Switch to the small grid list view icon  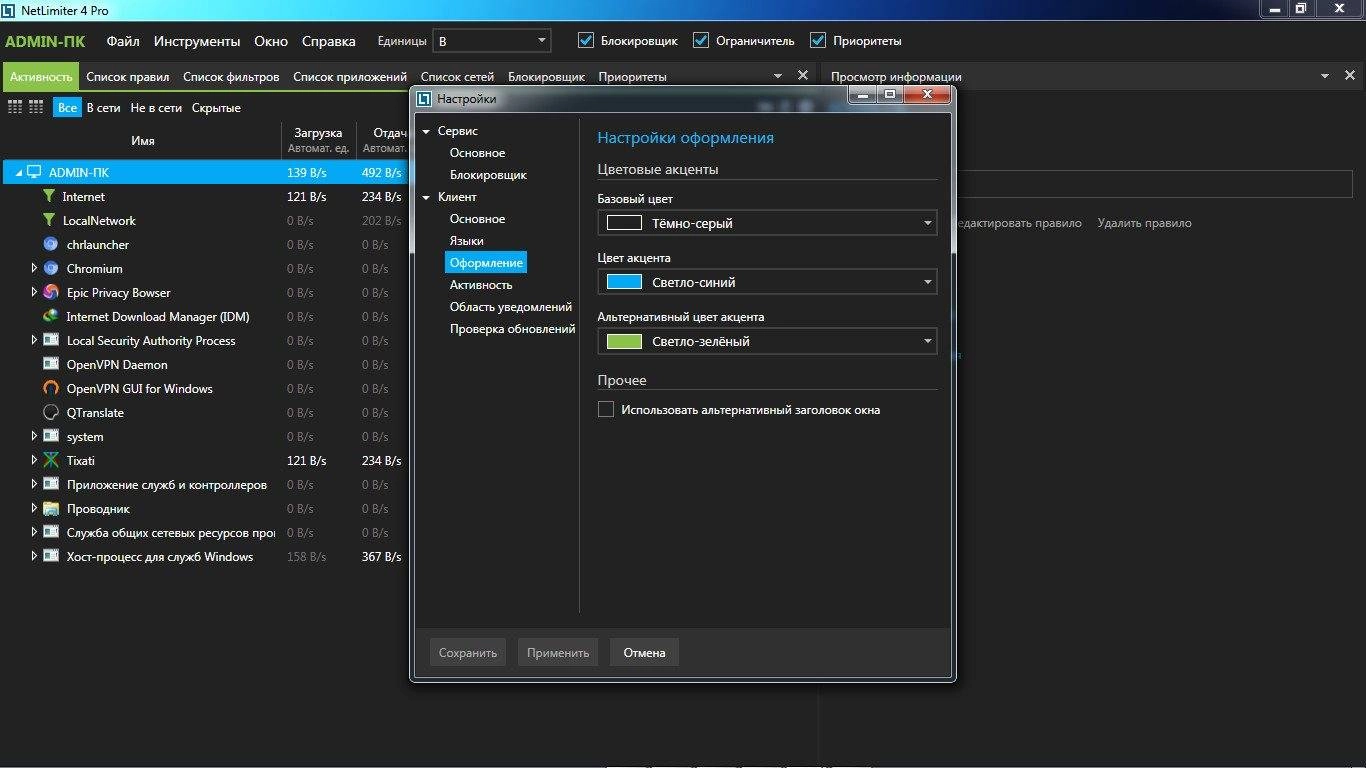pyautogui.click(x=14, y=107)
